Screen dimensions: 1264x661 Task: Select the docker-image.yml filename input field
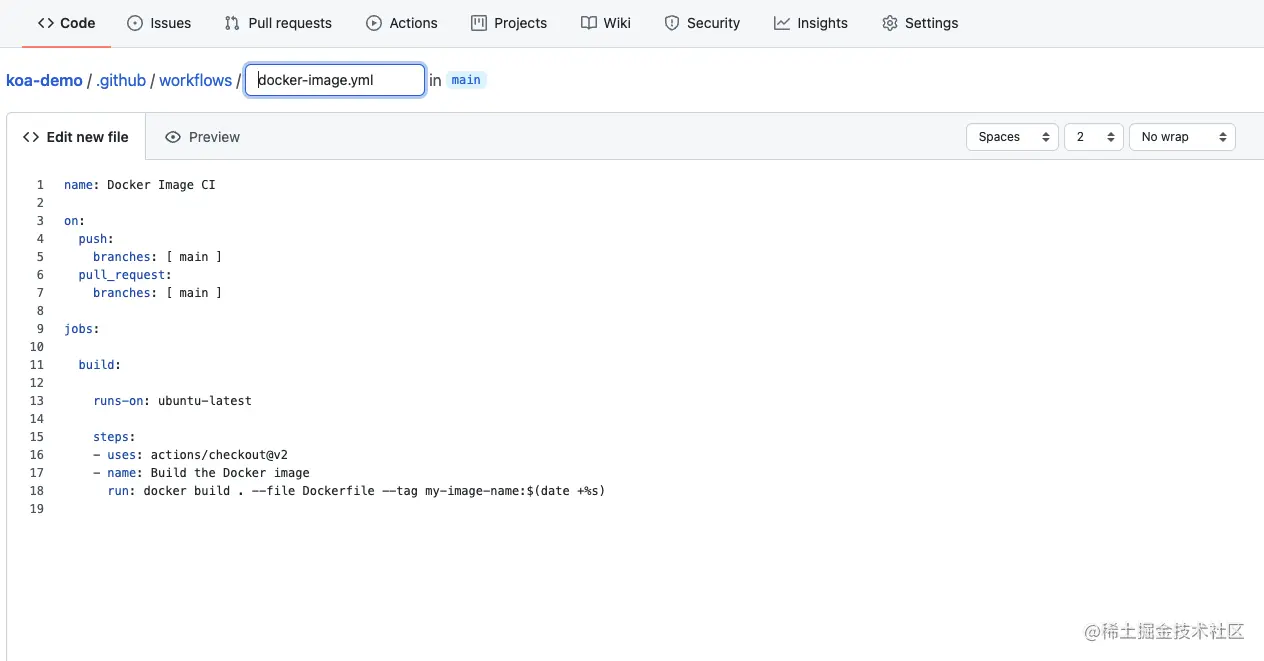point(334,79)
